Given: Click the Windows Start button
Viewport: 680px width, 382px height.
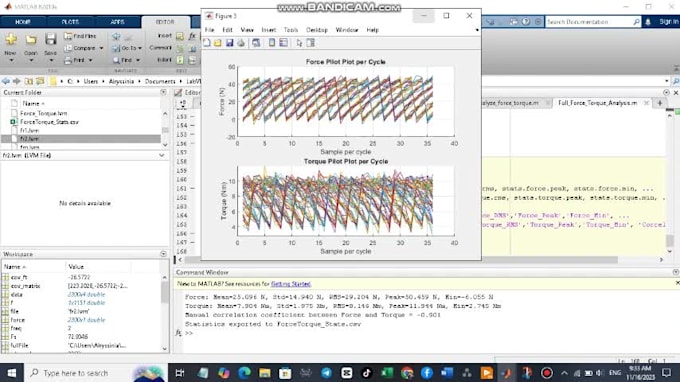Looking at the screenshot, I should tap(12, 373).
